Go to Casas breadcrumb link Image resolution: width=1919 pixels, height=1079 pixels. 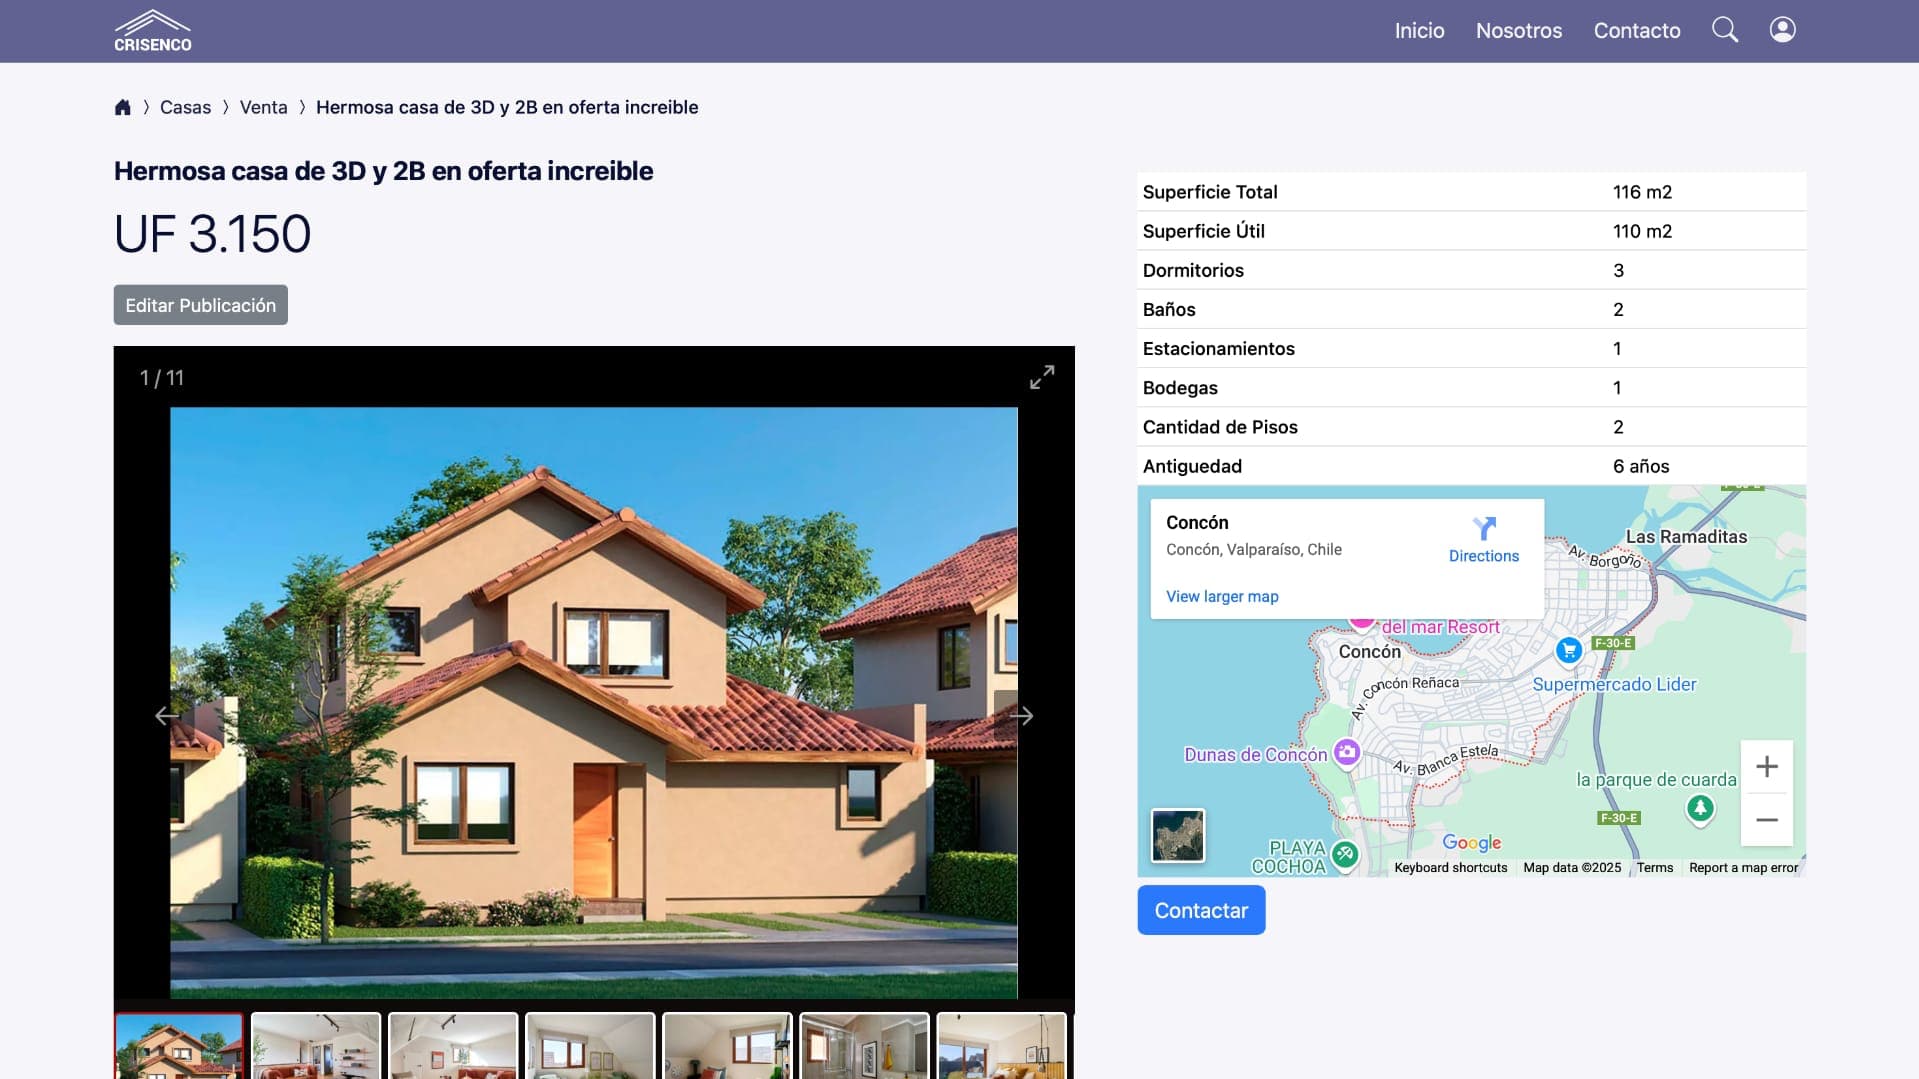click(x=185, y=107)
